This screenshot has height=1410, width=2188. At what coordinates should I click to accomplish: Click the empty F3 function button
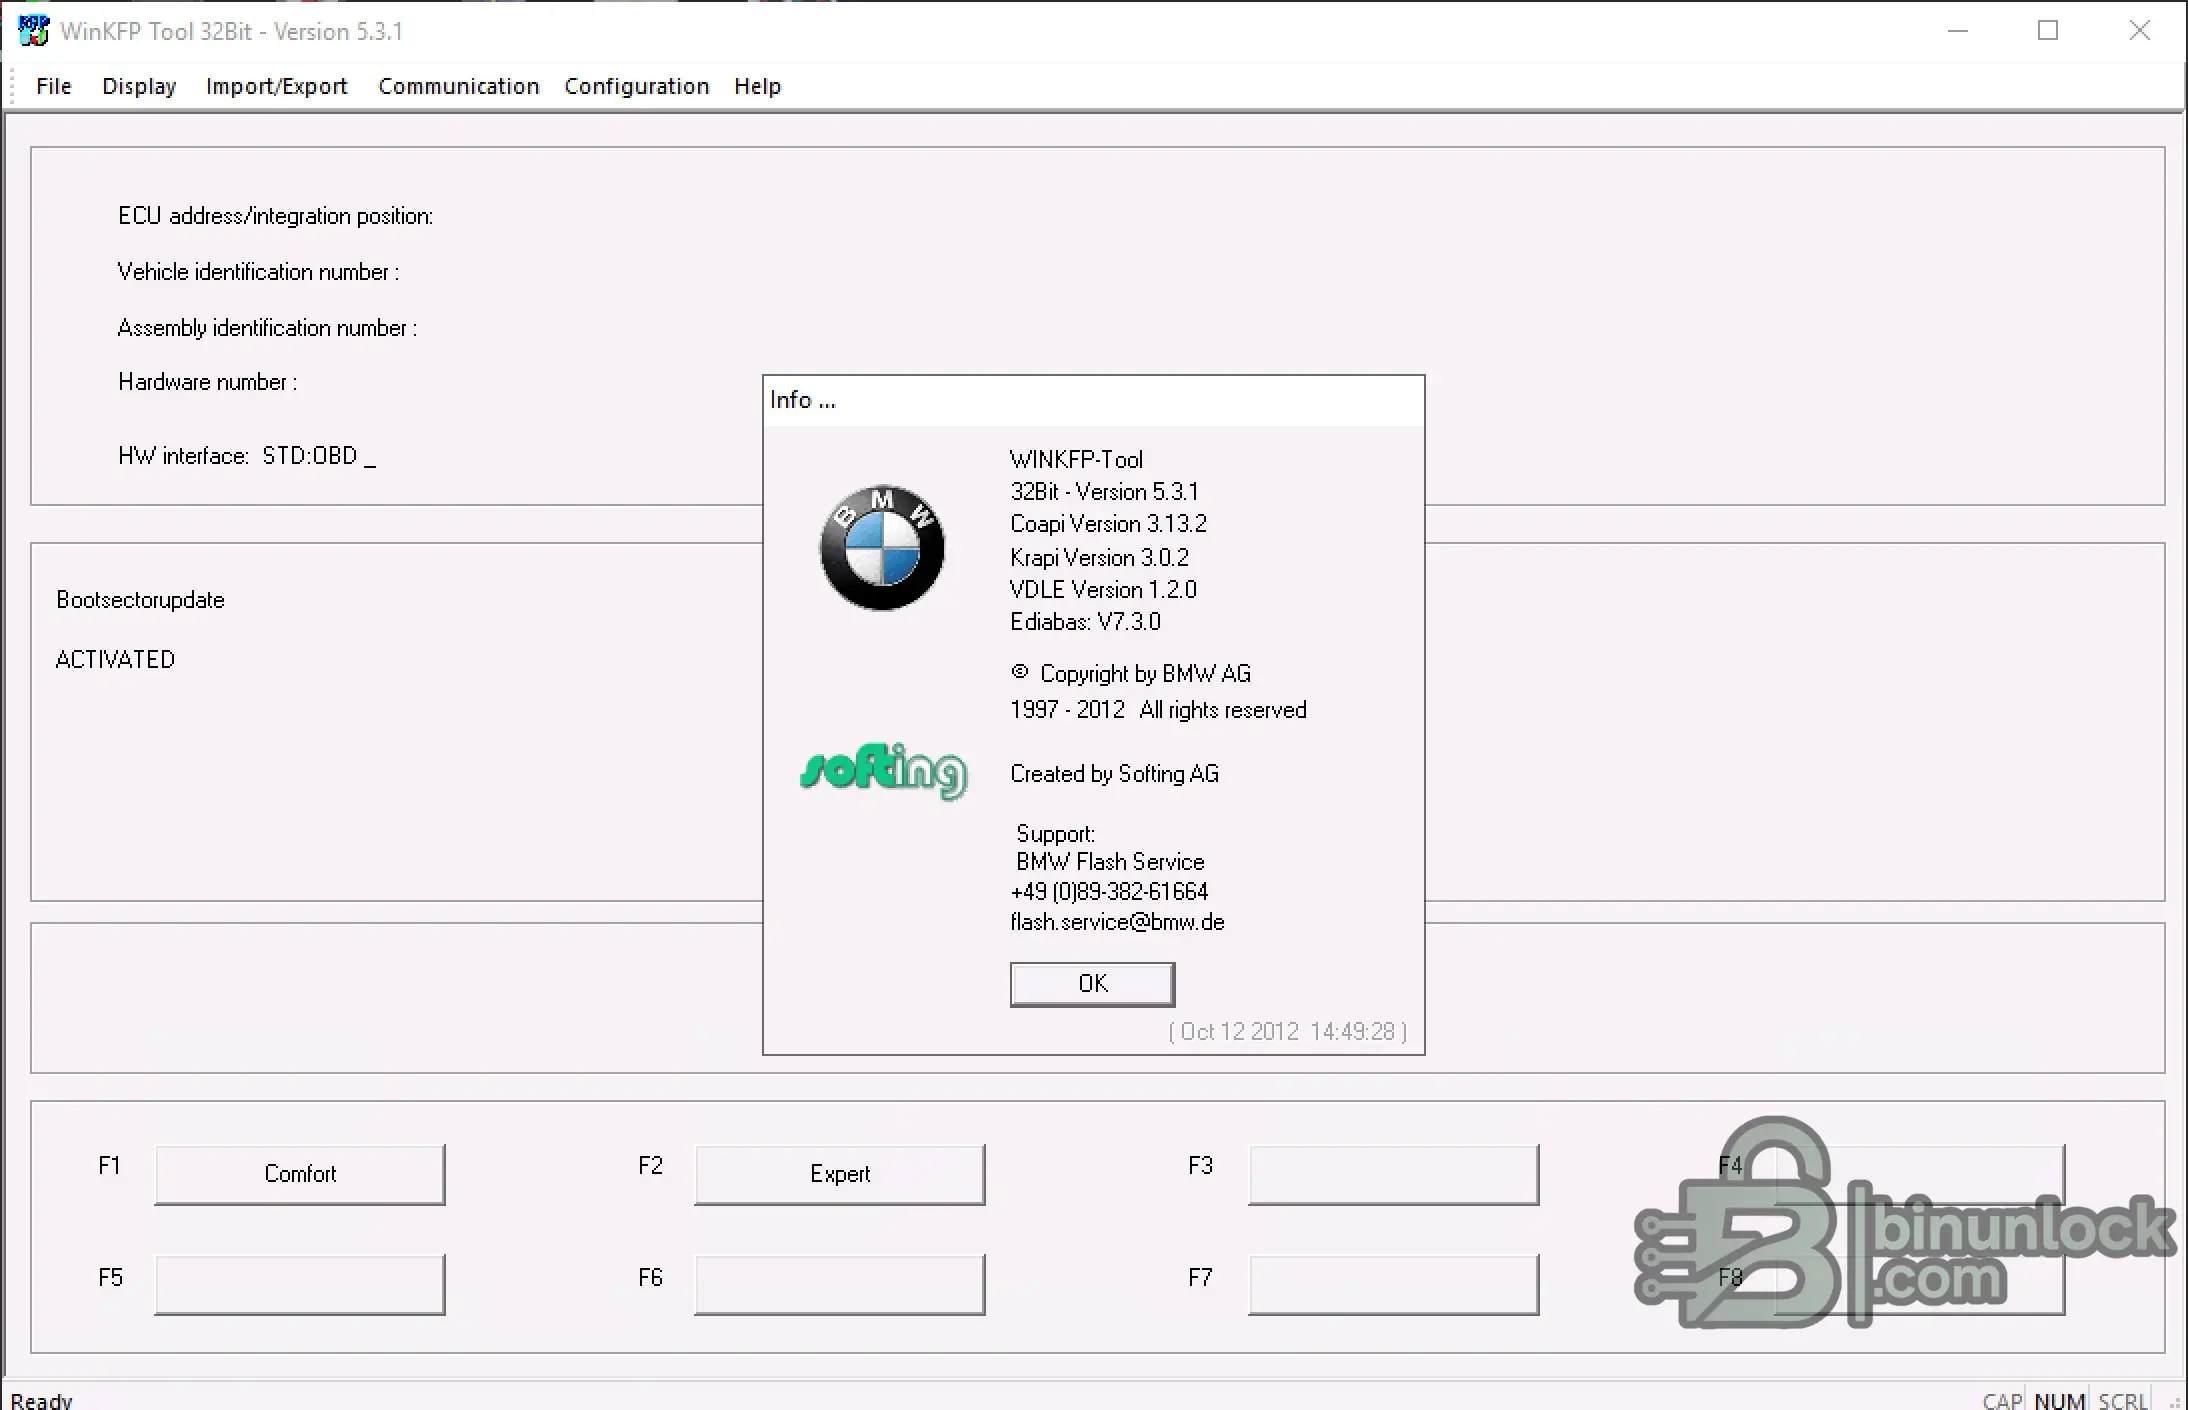coord(1394,1174)
